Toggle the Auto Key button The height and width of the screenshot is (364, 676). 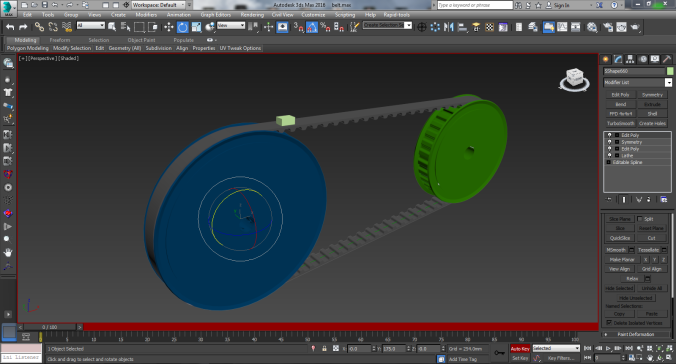pyautogui.click(x=520, y=348)
